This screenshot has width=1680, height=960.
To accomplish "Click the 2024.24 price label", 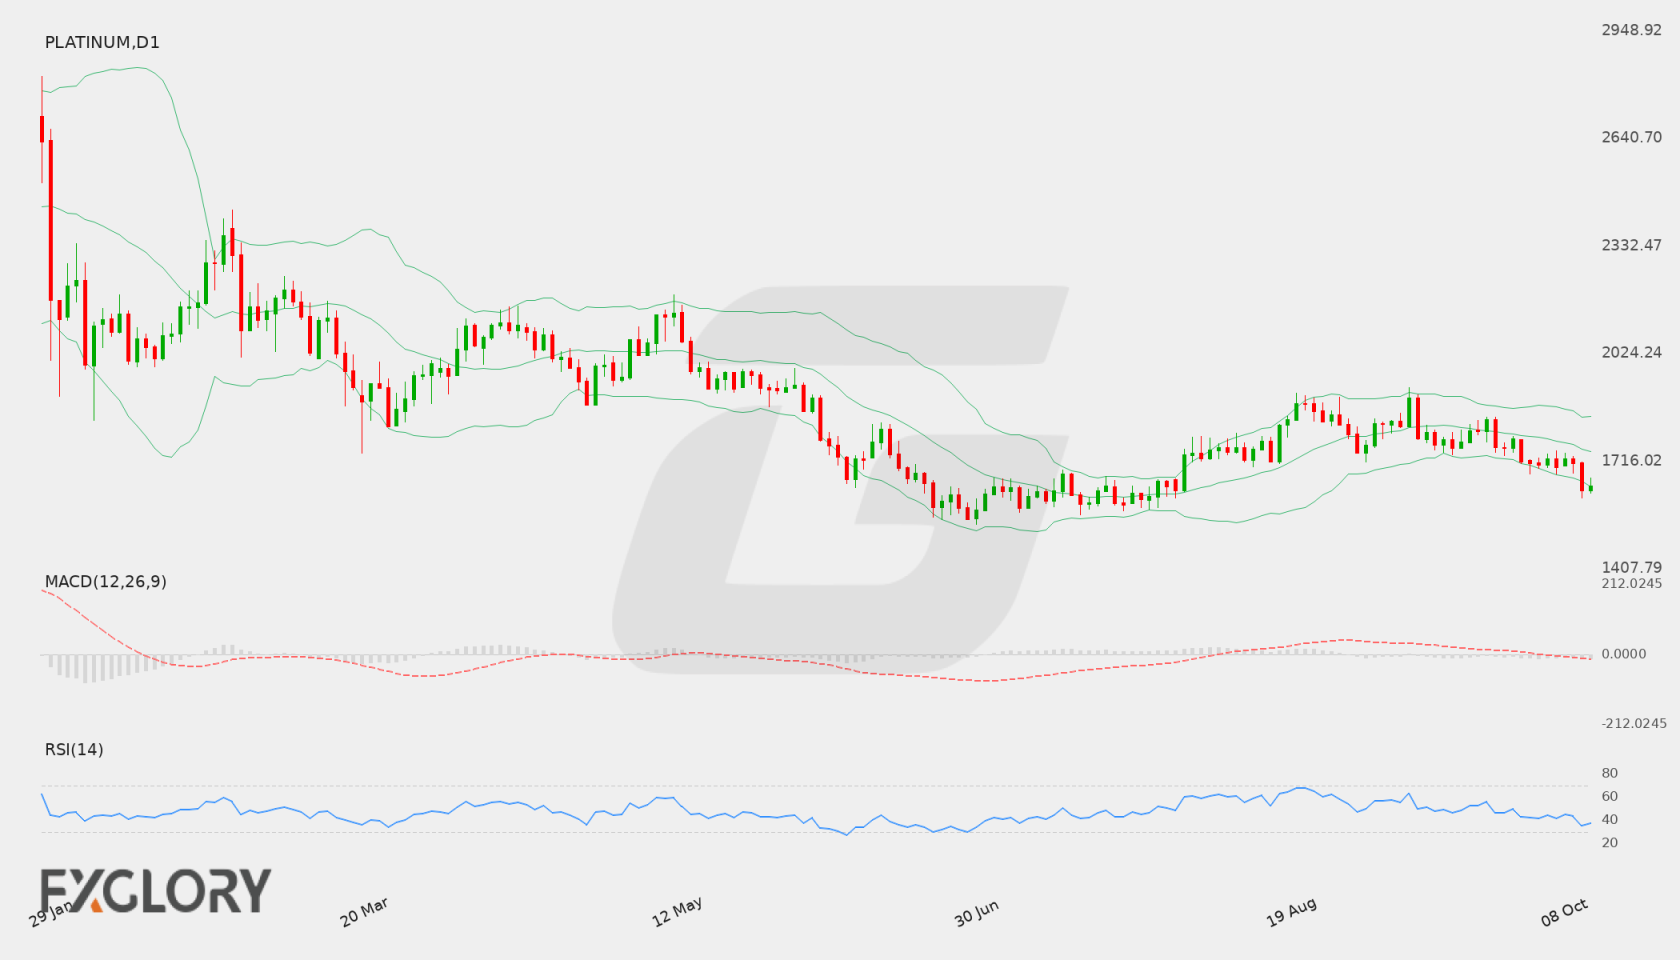I will [x=1632, y=352].
